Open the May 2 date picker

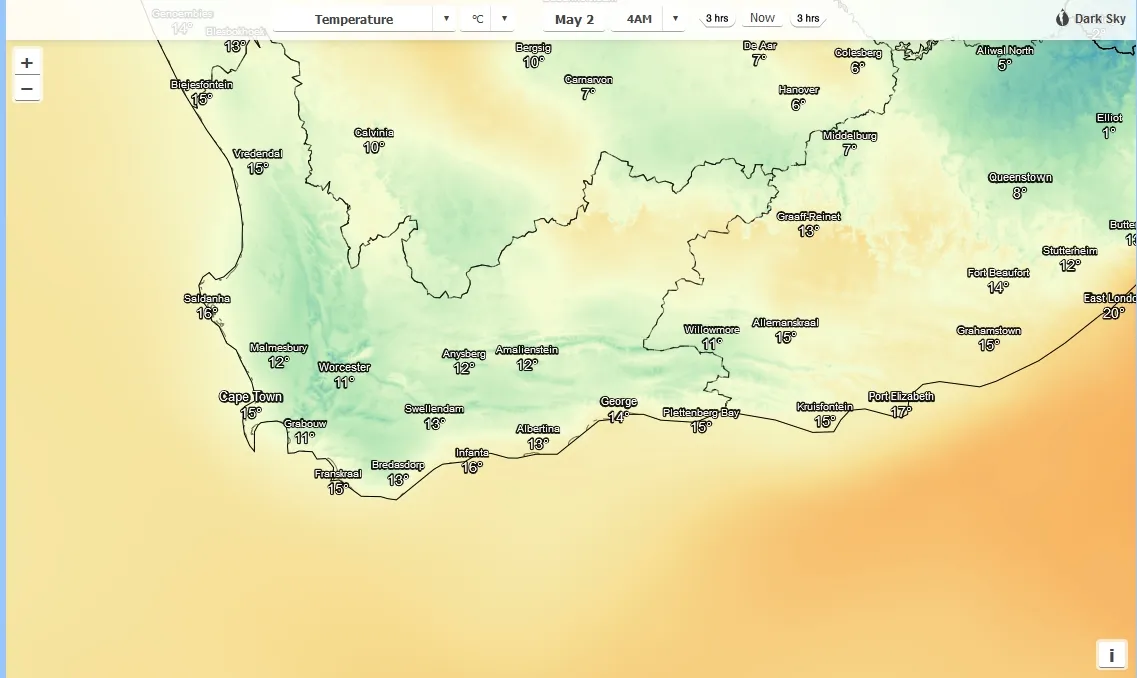click(x=574, y=20)
